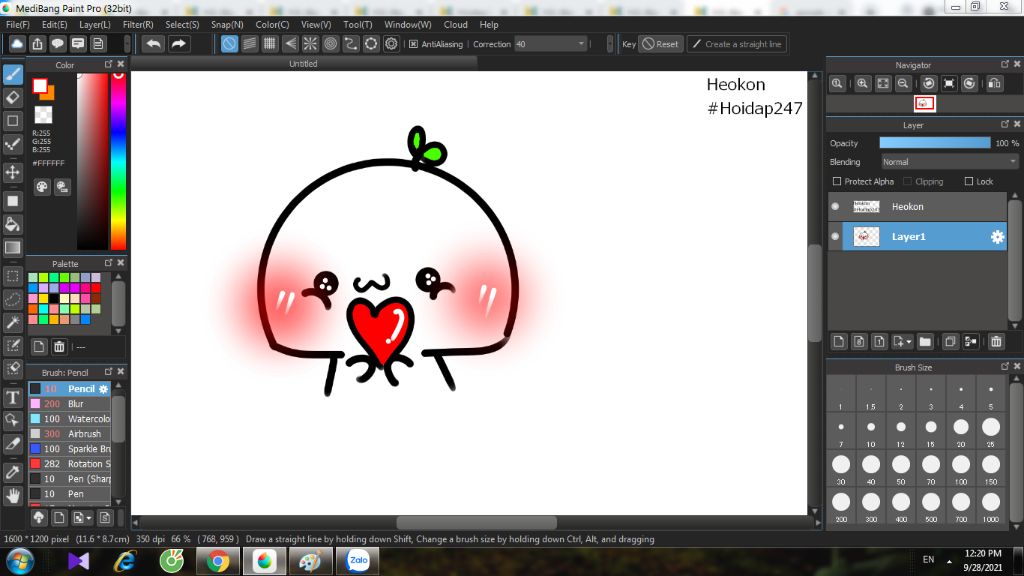
Task: Add a layer folder
Action: click(x=925, y=342)
